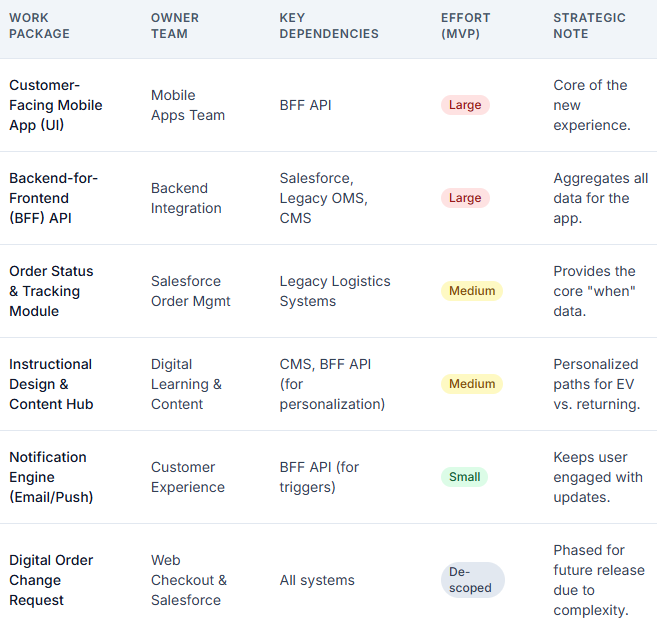The image size is (657, 622).
Task: Click the Web Checkout & Salesforce cell
Action: point(189,581)
